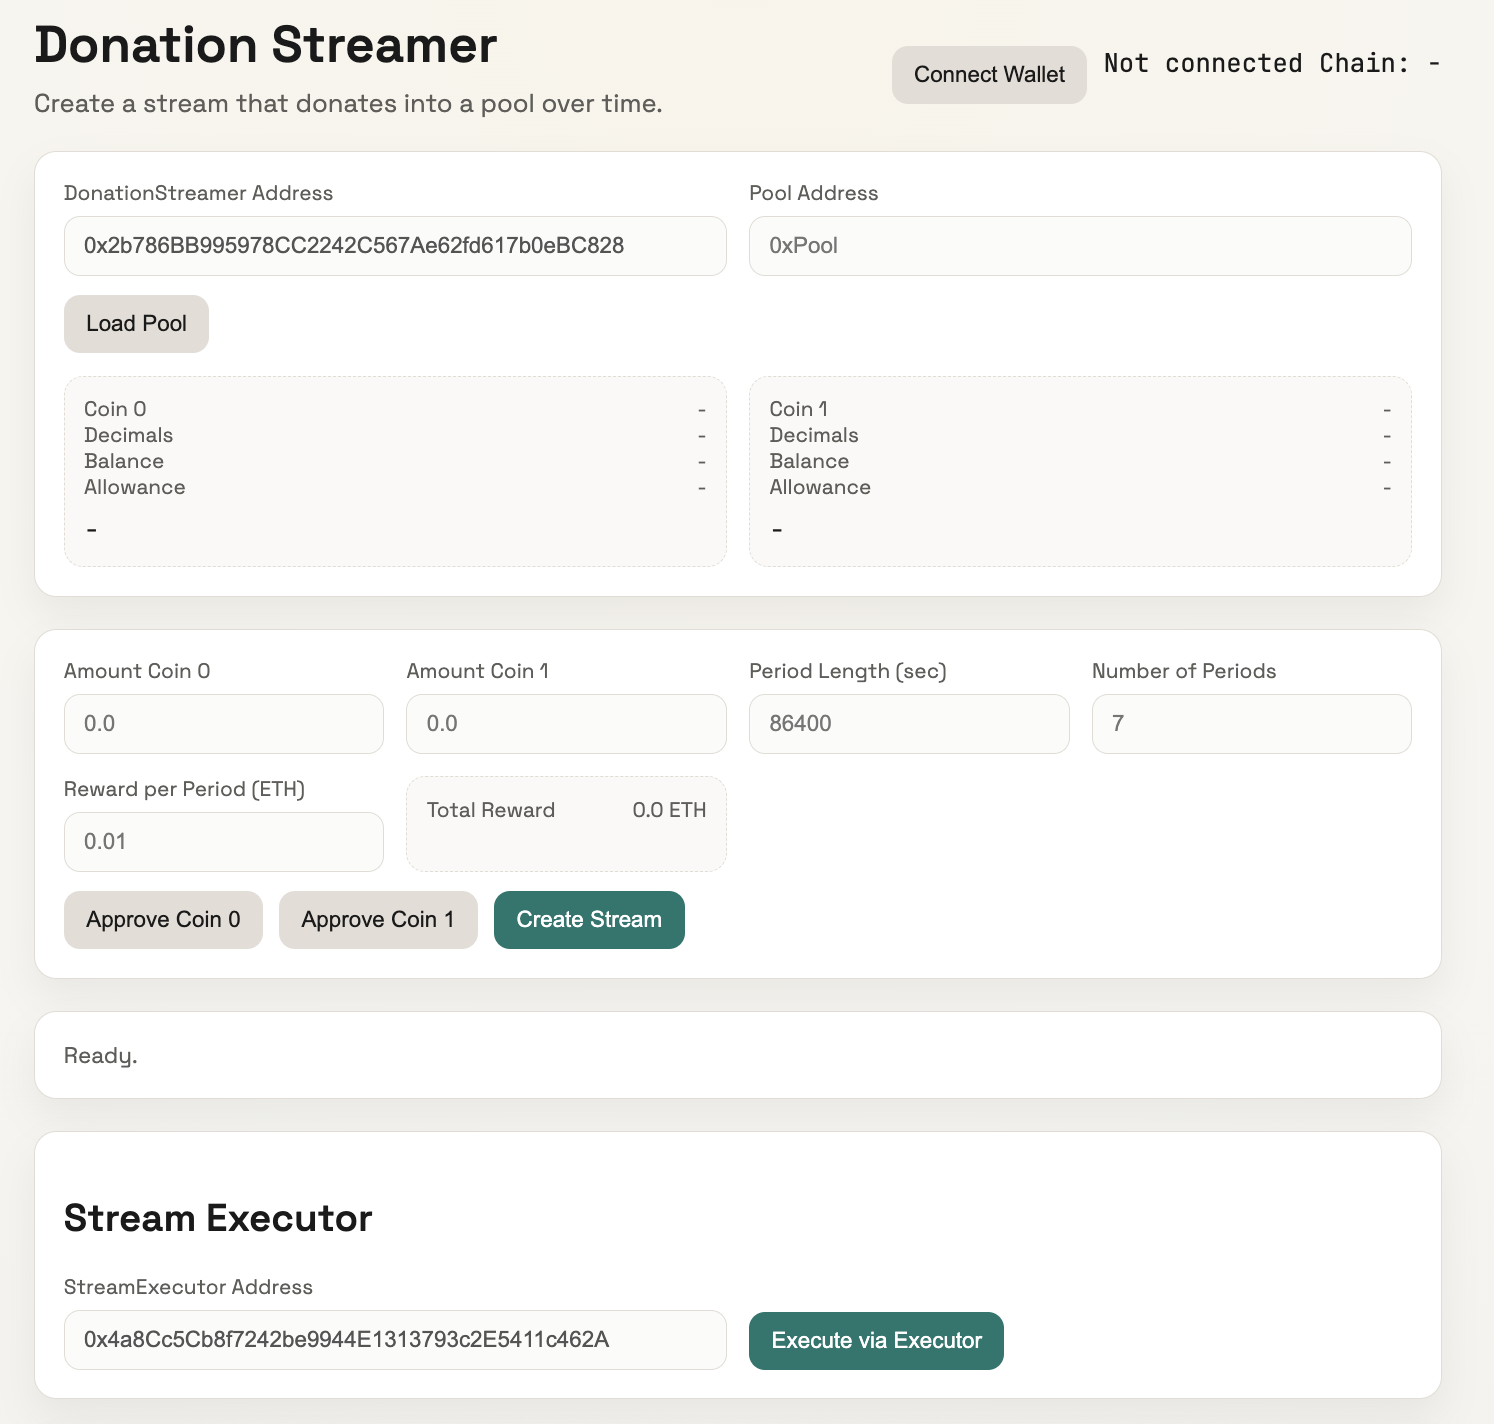Click the Coin 1 info panel

tap(1079, 471)
